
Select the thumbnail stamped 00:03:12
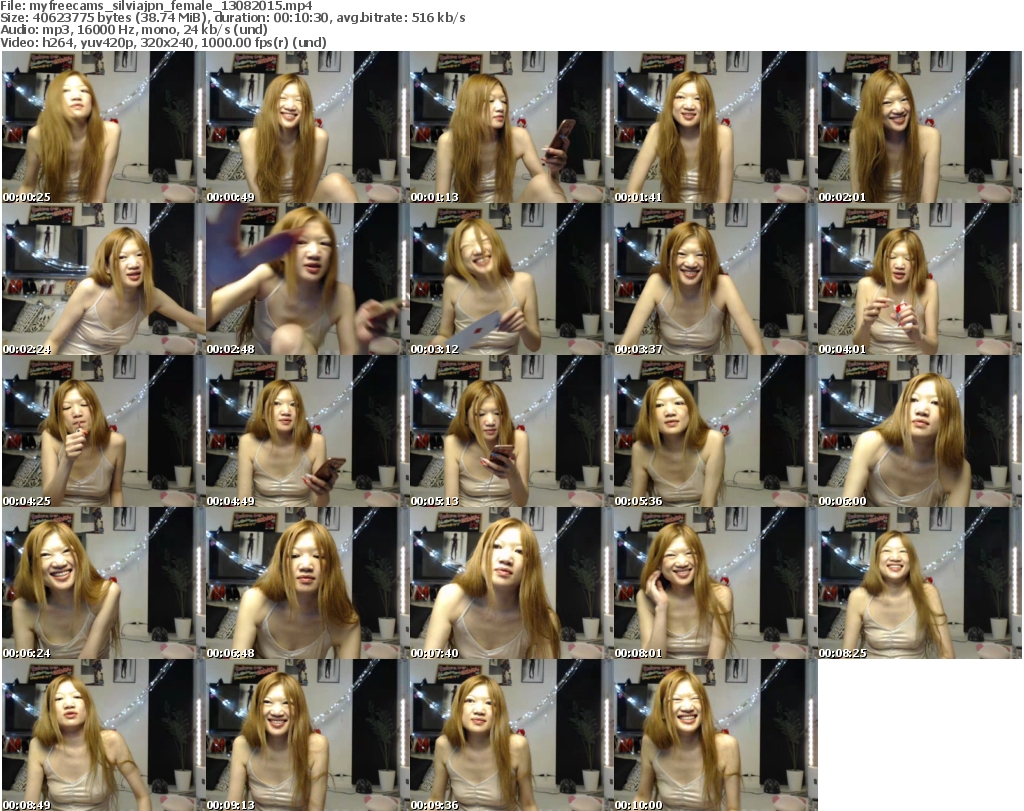click(x=511, y=279)
